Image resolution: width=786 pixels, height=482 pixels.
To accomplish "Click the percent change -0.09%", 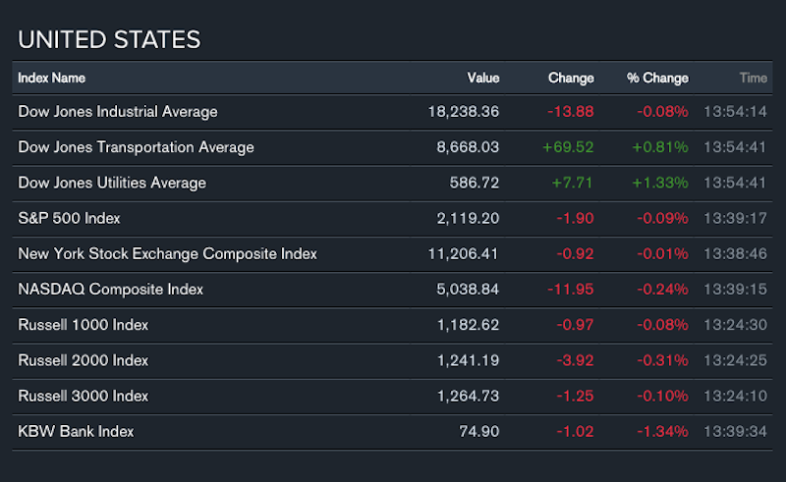I will tap(663, 218).
